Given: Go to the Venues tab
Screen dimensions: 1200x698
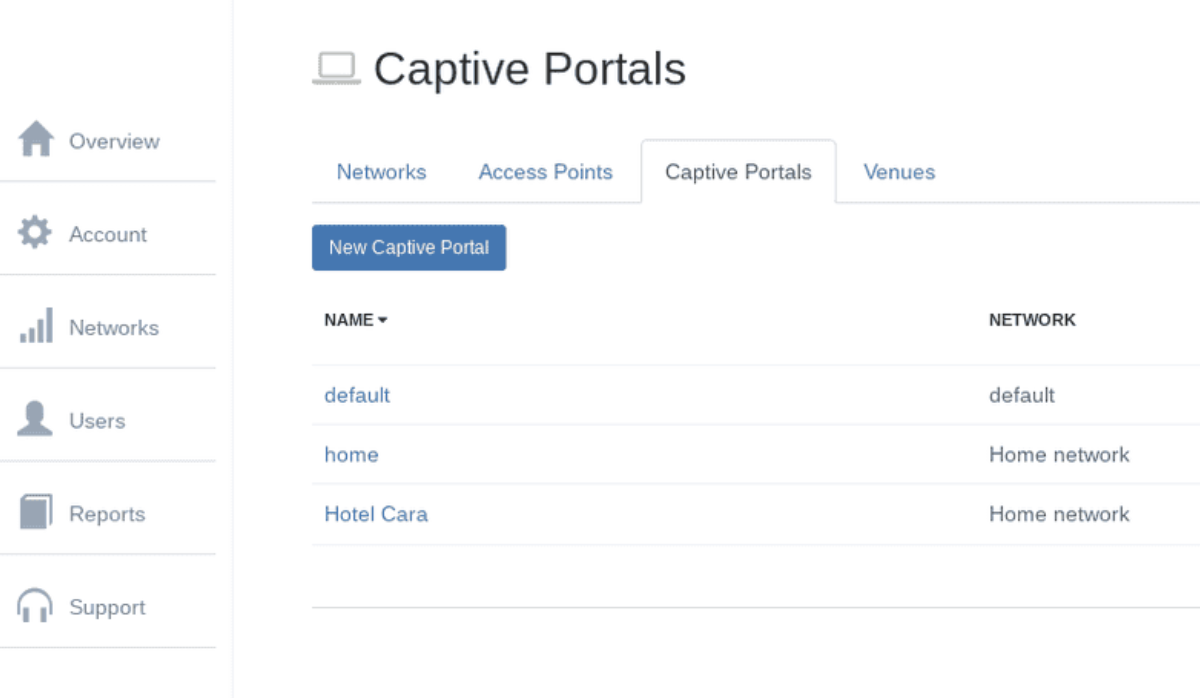Looking at the screenshot, I should tap(899, 172).
